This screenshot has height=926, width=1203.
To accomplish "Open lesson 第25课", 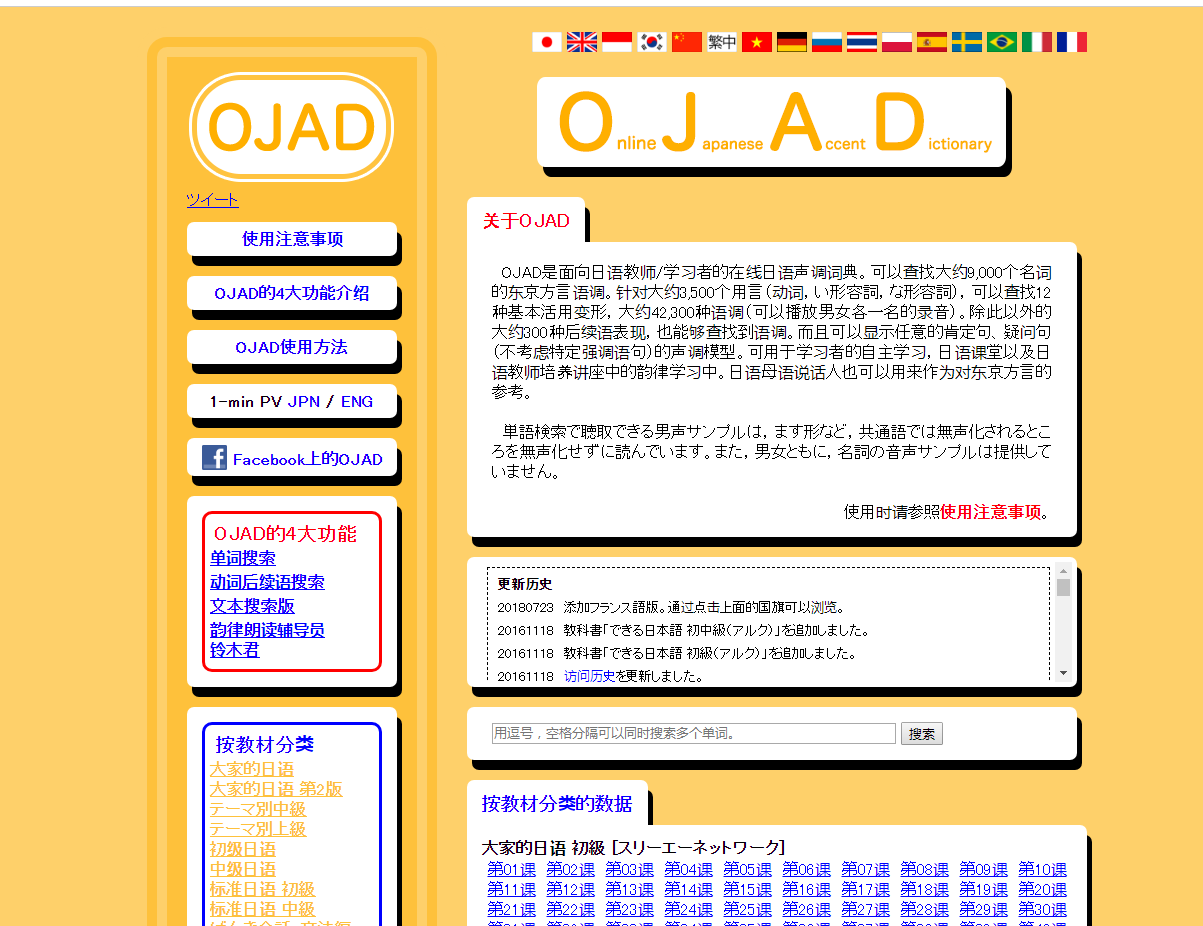I will click(748, 910).
